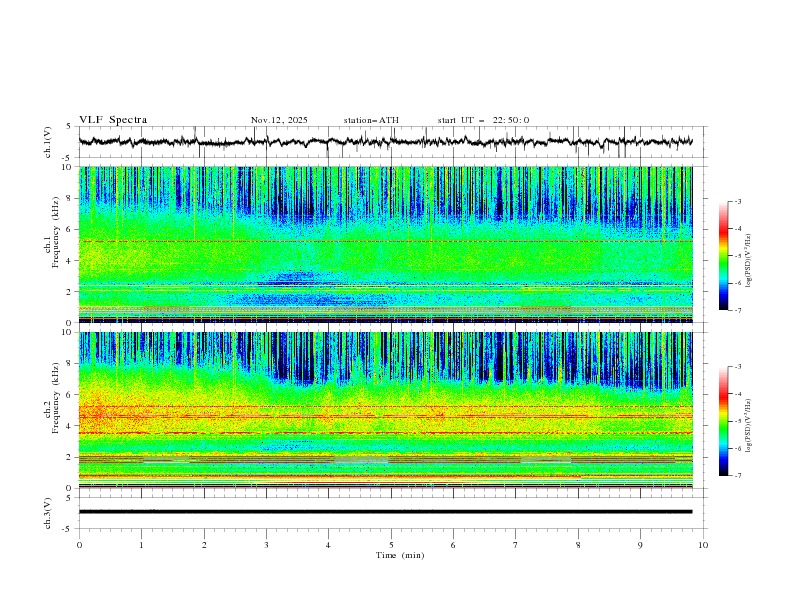Click time axis tick label "3"
This screenshot has width=792, height=612.
tap(266, 545)
